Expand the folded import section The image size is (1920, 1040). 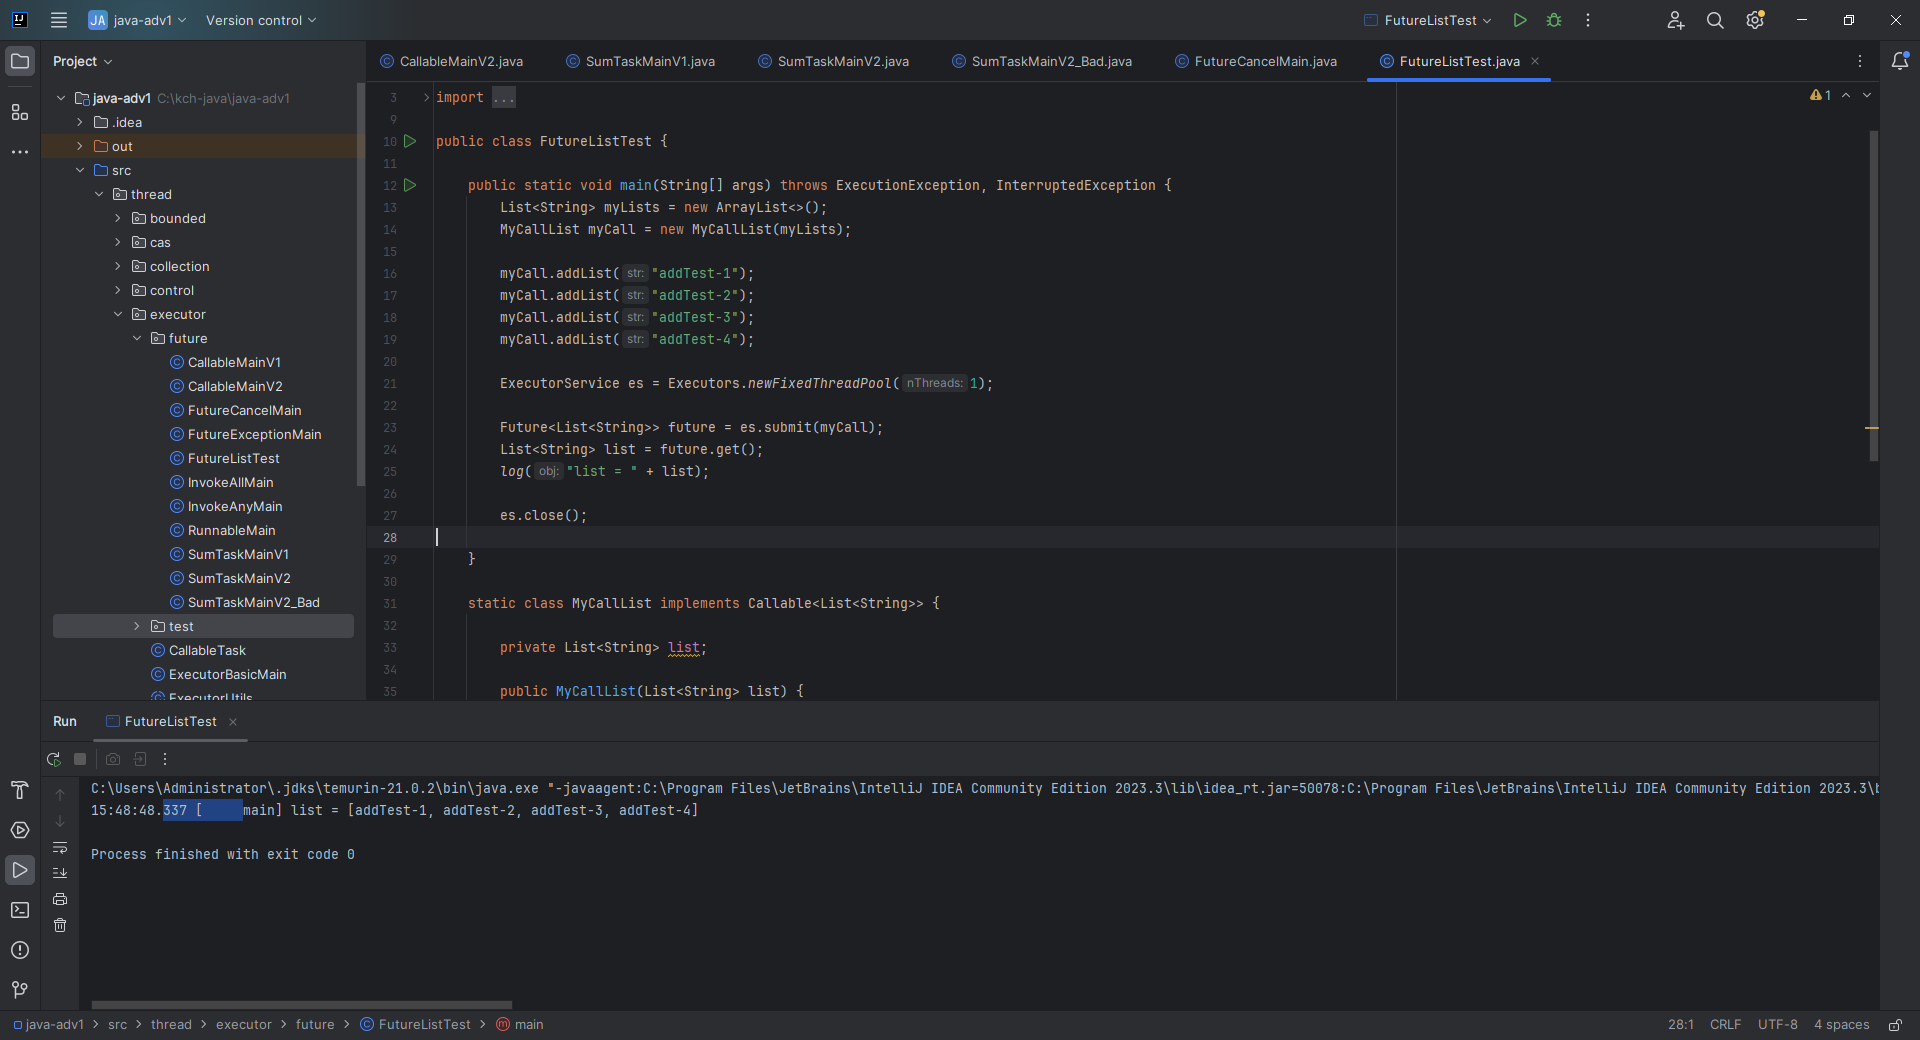(426, 97)
